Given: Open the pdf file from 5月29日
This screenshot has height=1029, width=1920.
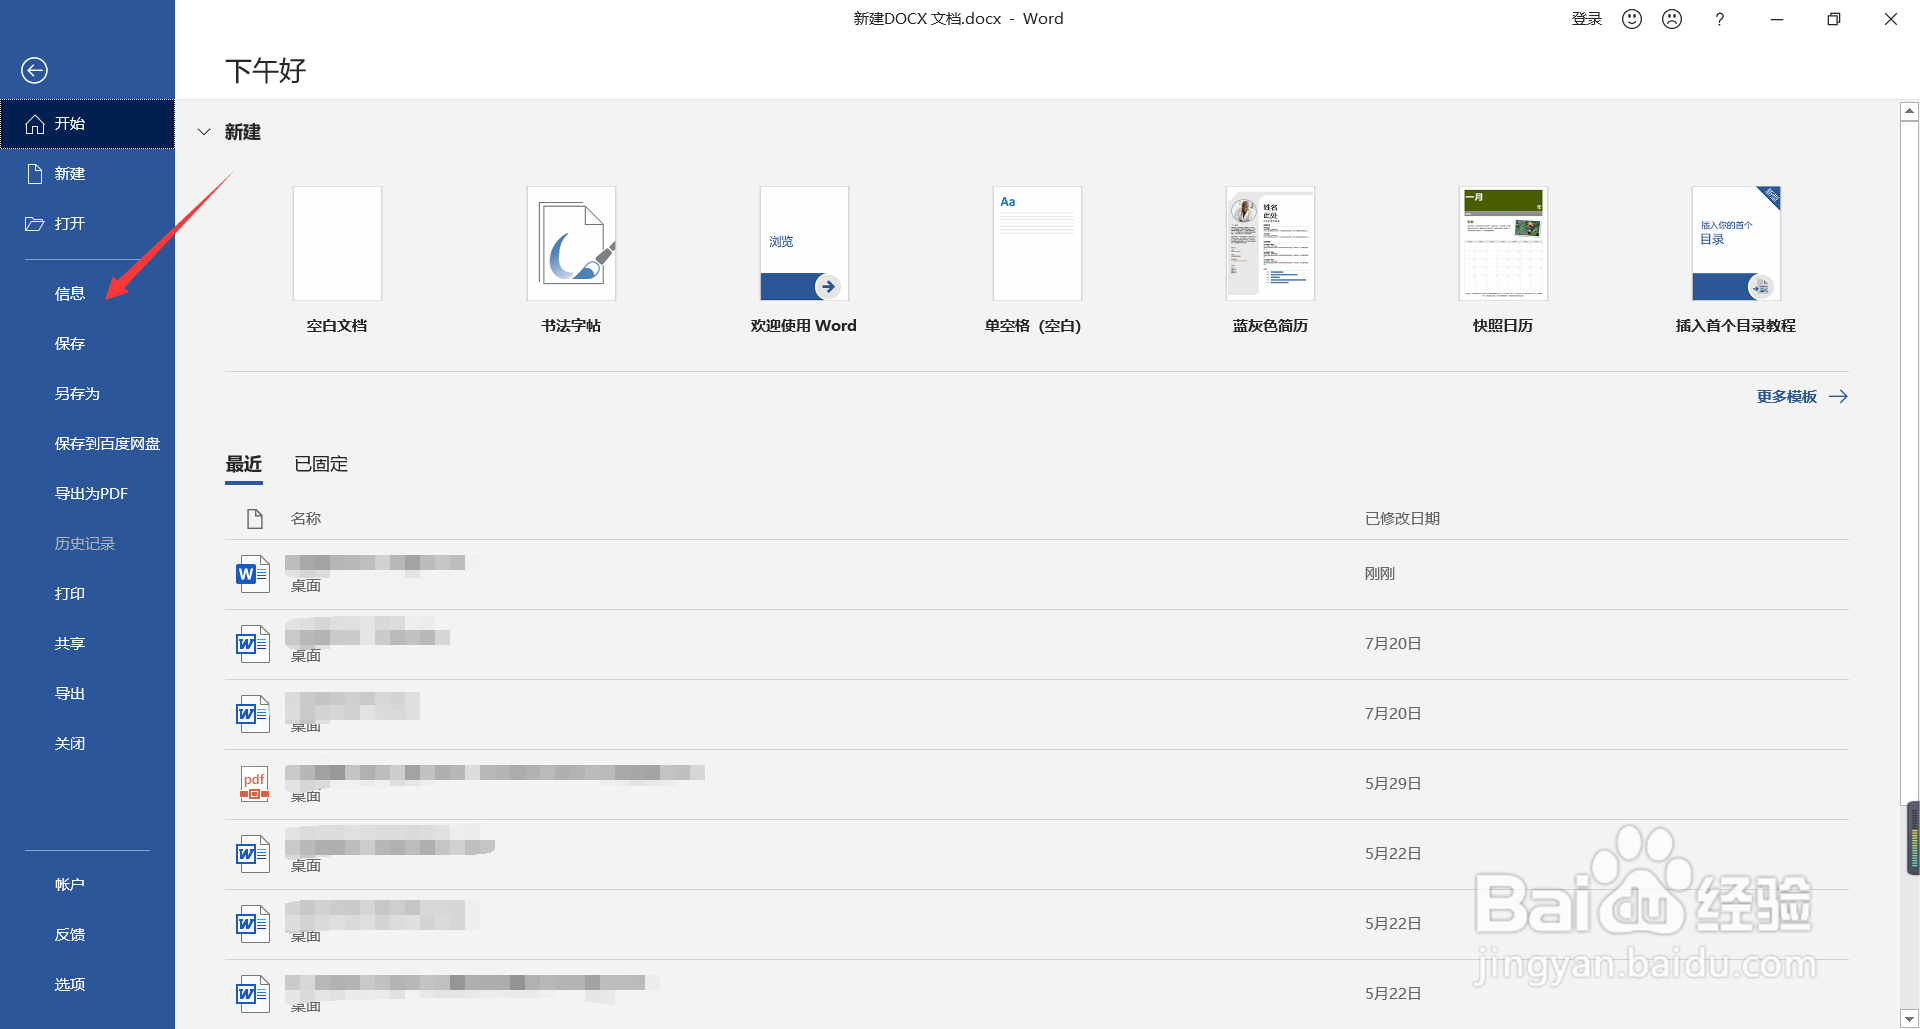Looking at the screenshot, I should coord(1036,785).
